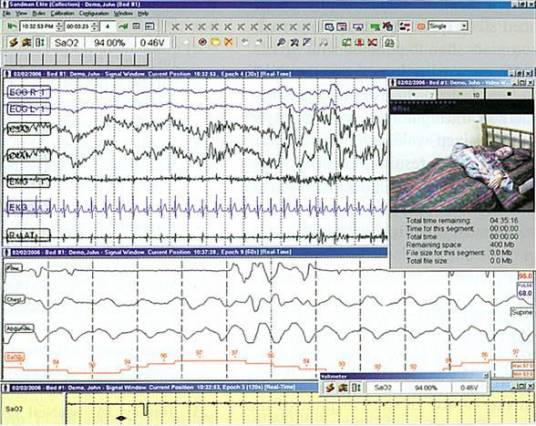Click the monitor display icon in top toolbar

click(358, 27)
